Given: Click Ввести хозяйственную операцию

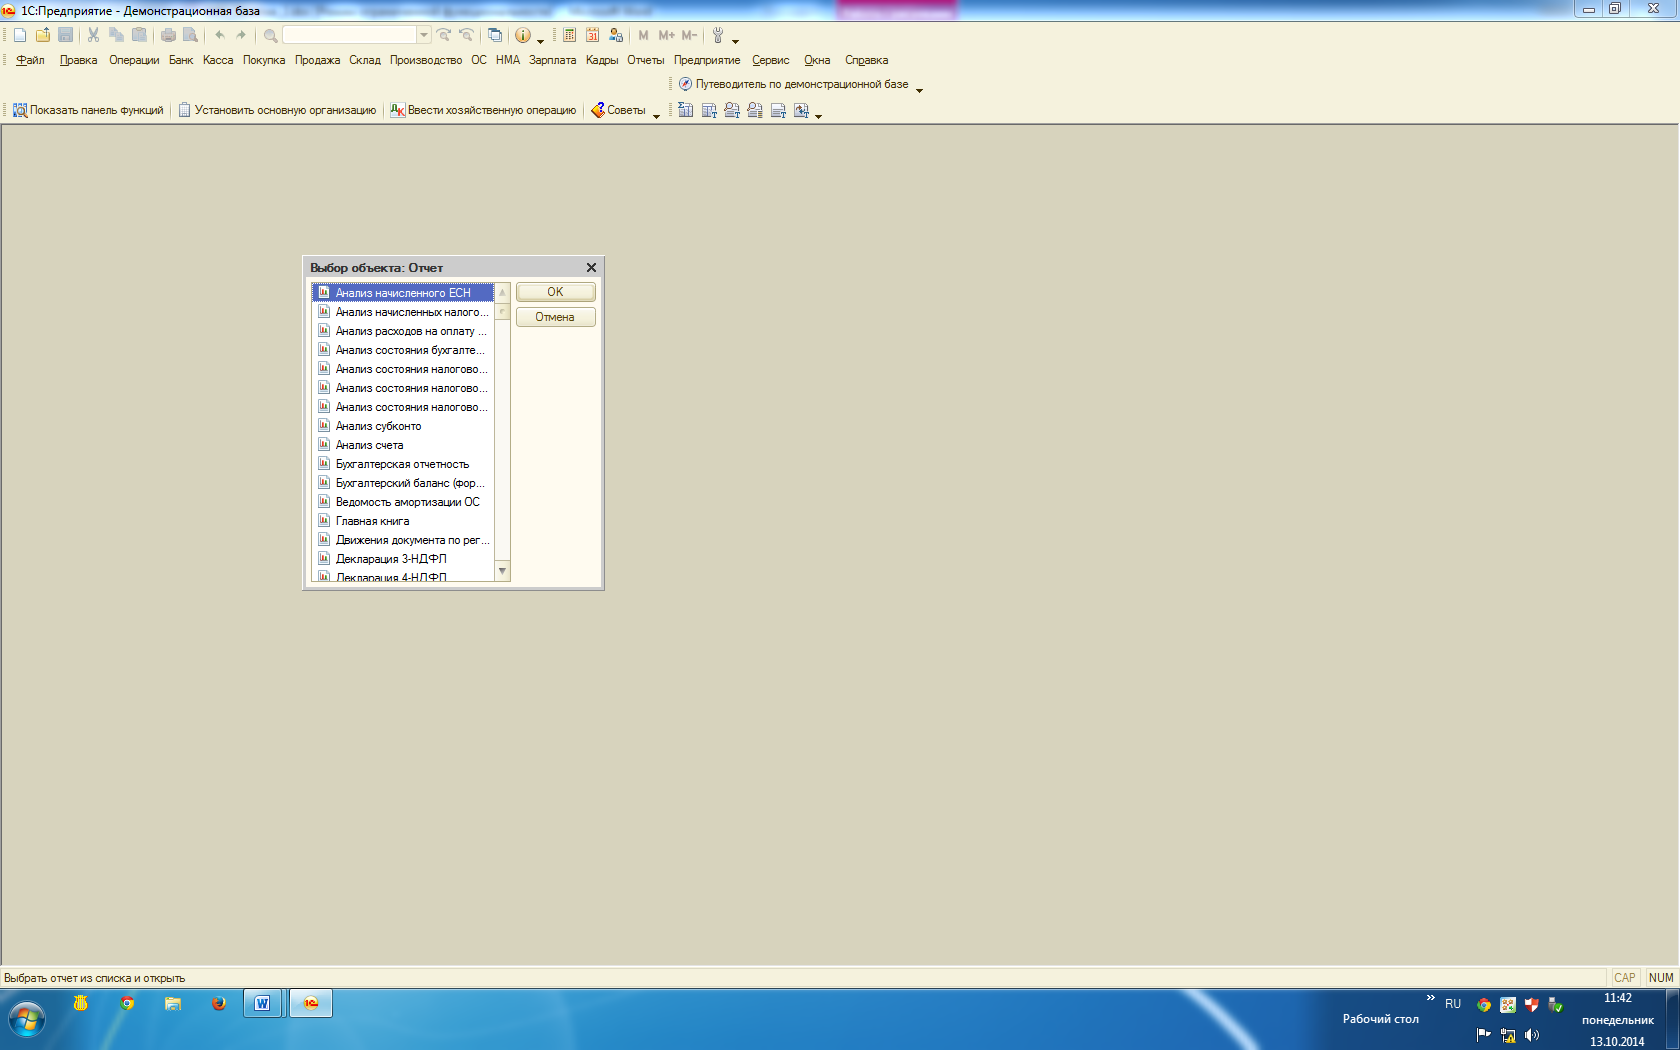Looking at the screenshot, I should 483,110.
